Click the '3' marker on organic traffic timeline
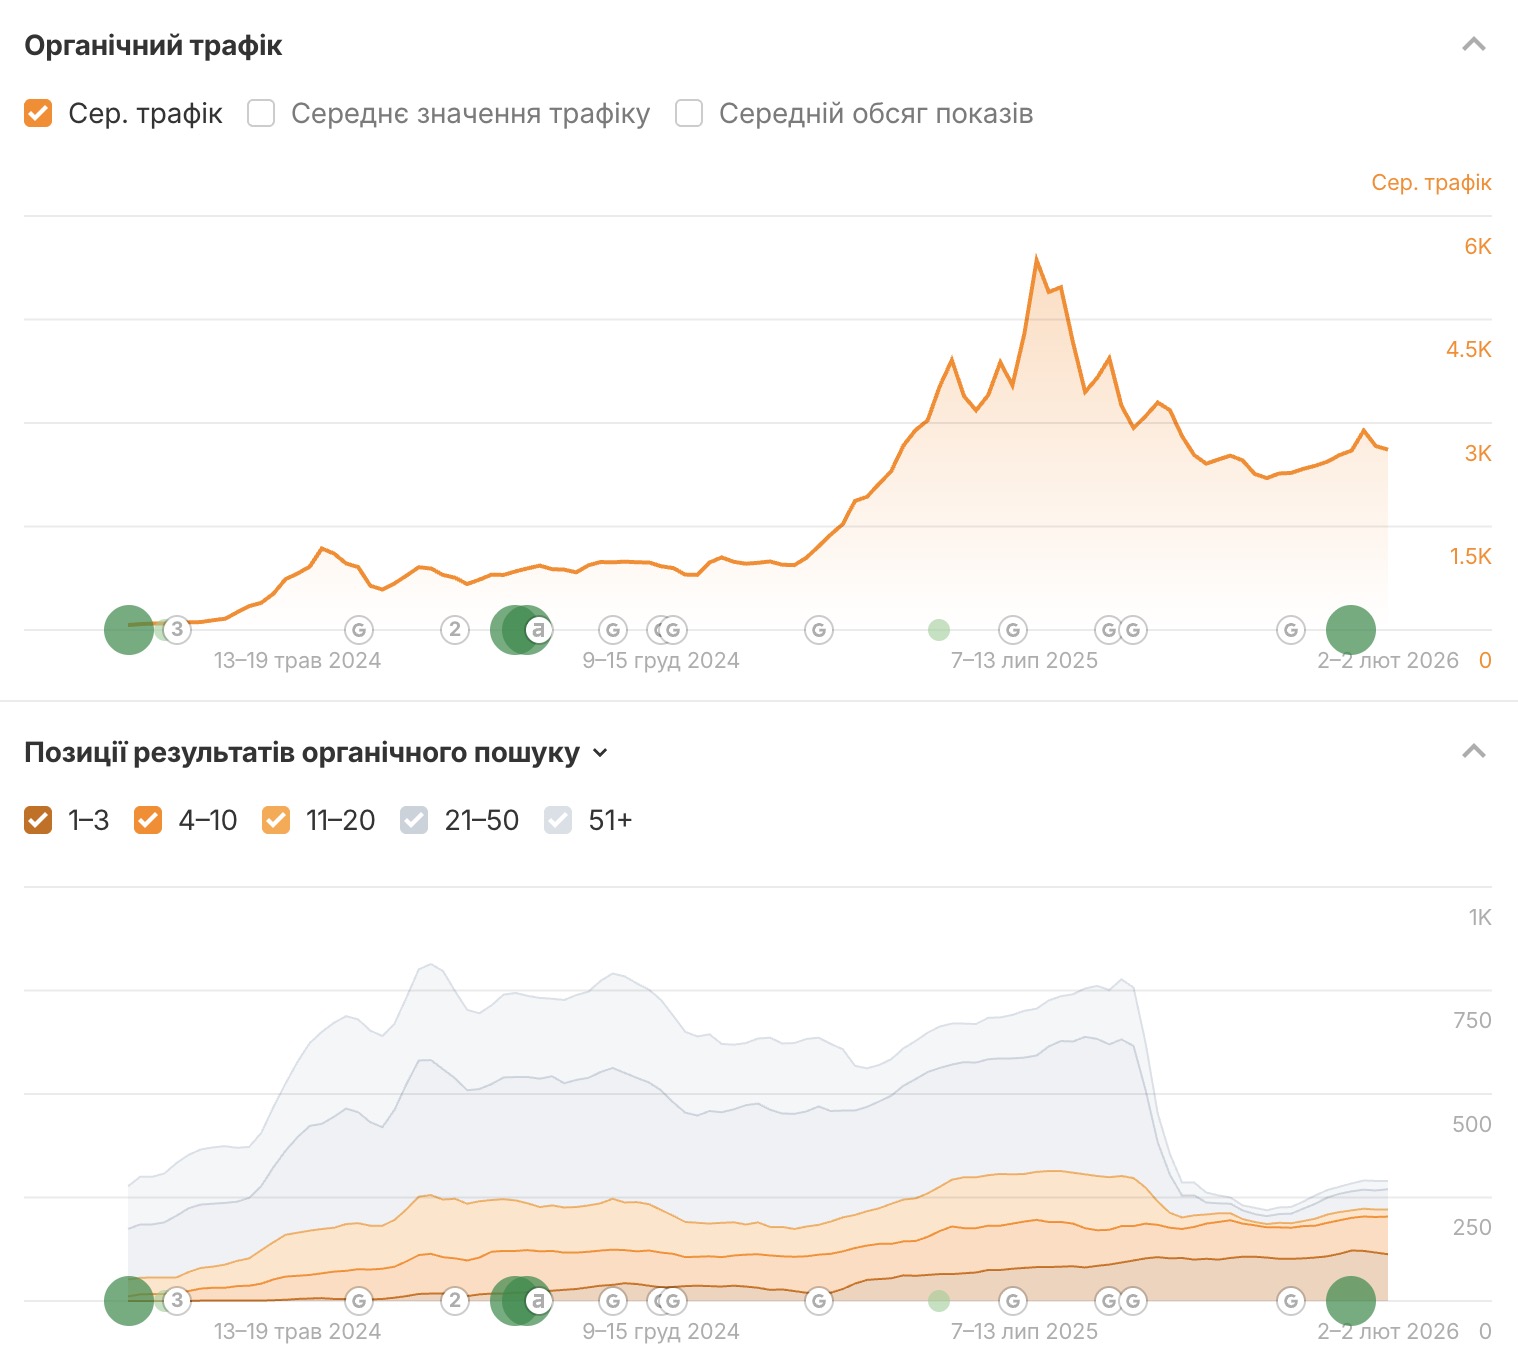1518x1368 pixels. point(177,629)
